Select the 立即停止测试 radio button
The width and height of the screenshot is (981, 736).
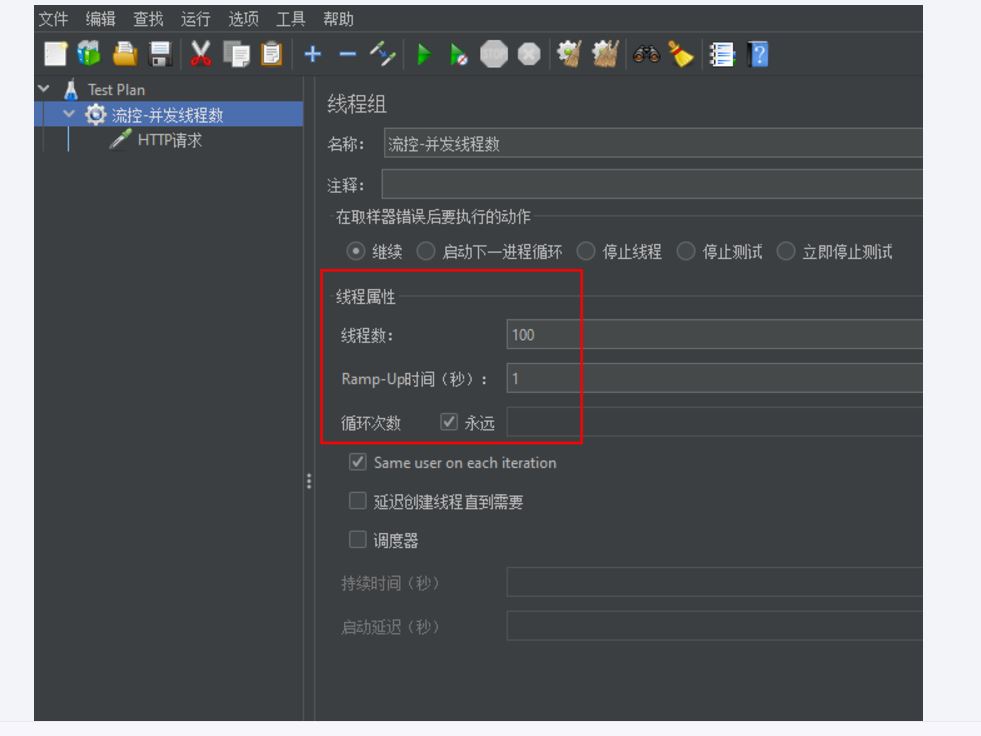[x=786, y=252]
